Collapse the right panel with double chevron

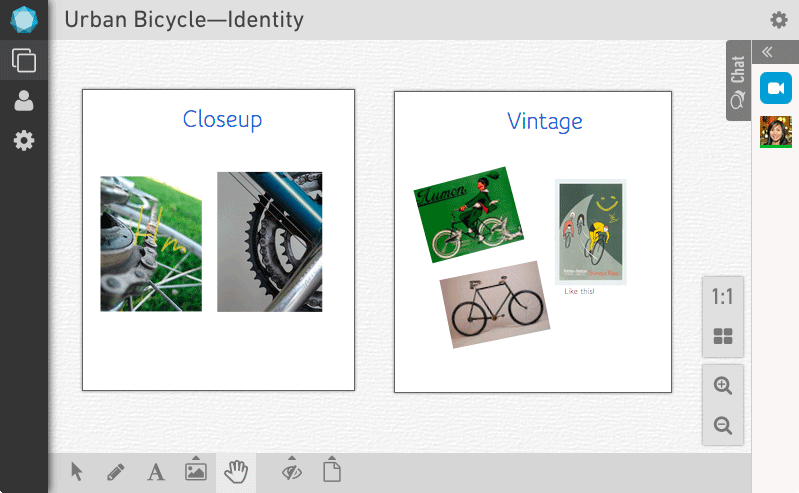767,51
